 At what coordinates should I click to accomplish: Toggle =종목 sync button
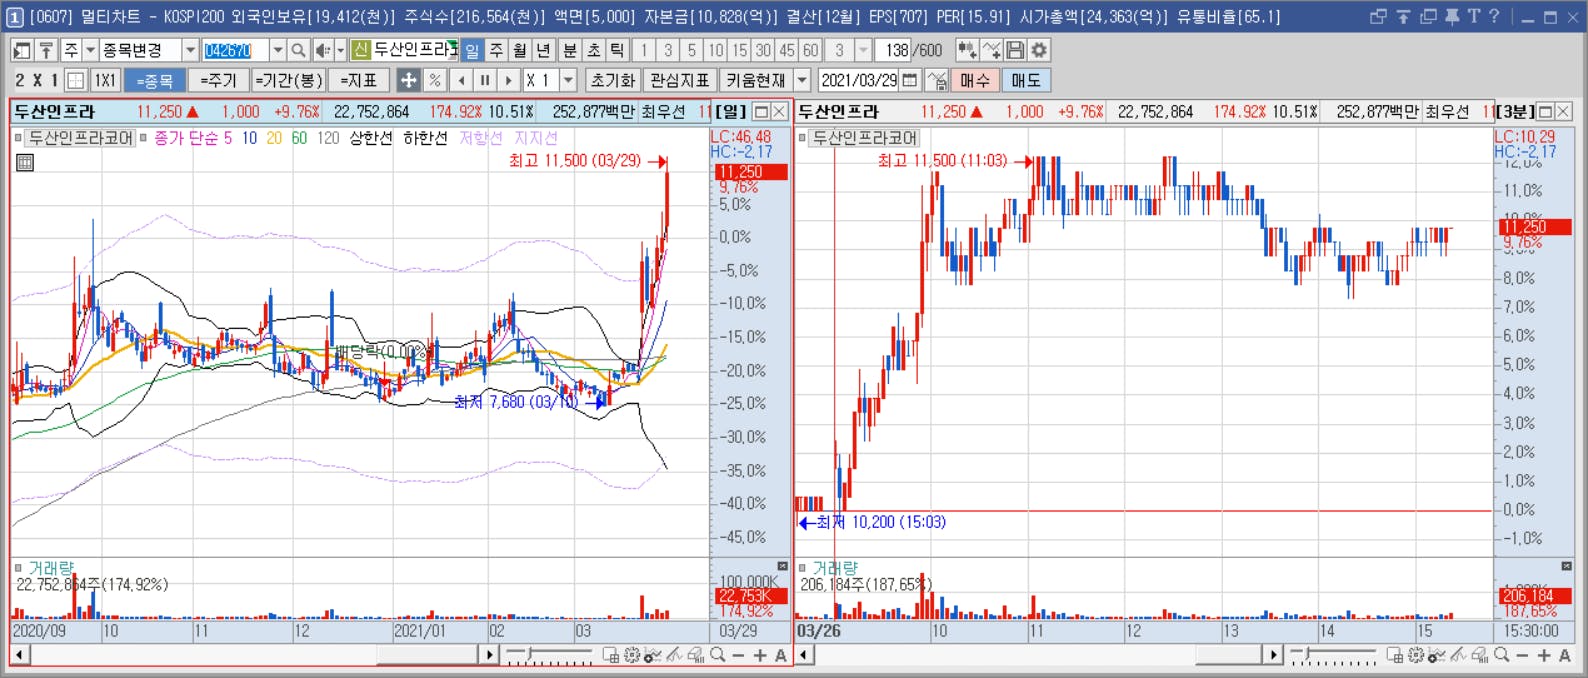tap(154, 80)
